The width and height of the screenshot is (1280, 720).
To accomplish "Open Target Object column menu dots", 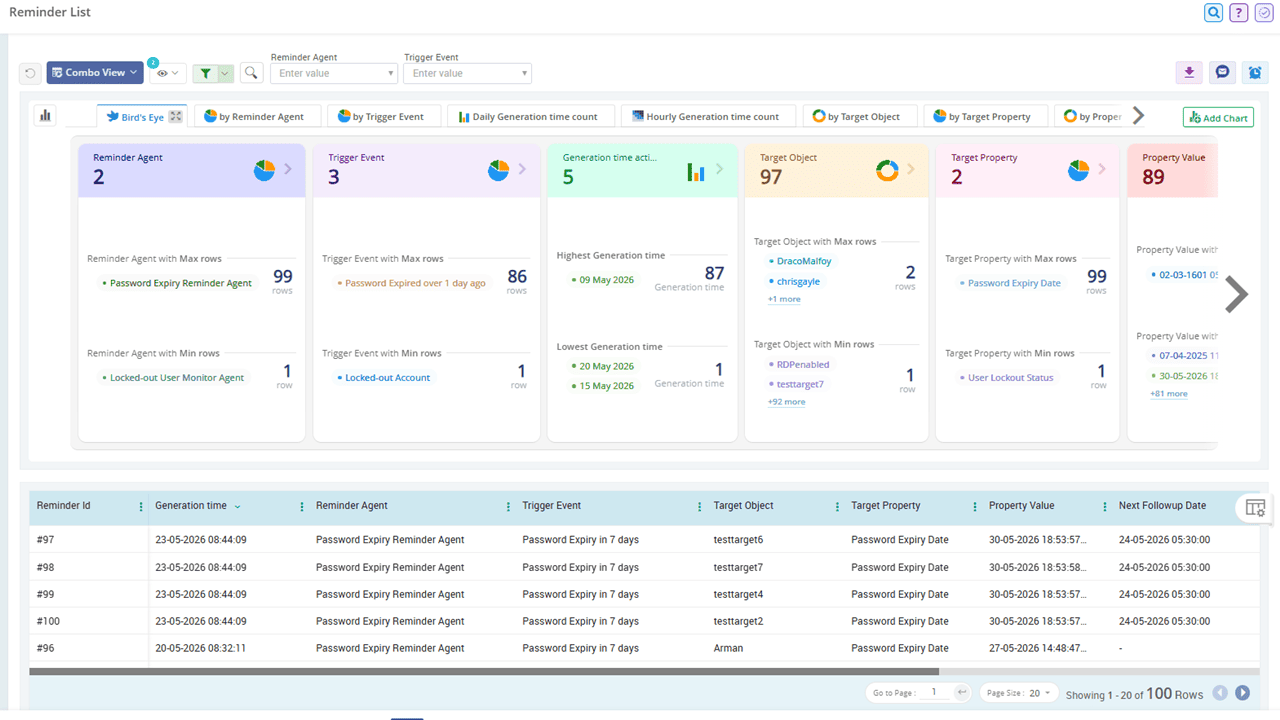I will [837, 507].
